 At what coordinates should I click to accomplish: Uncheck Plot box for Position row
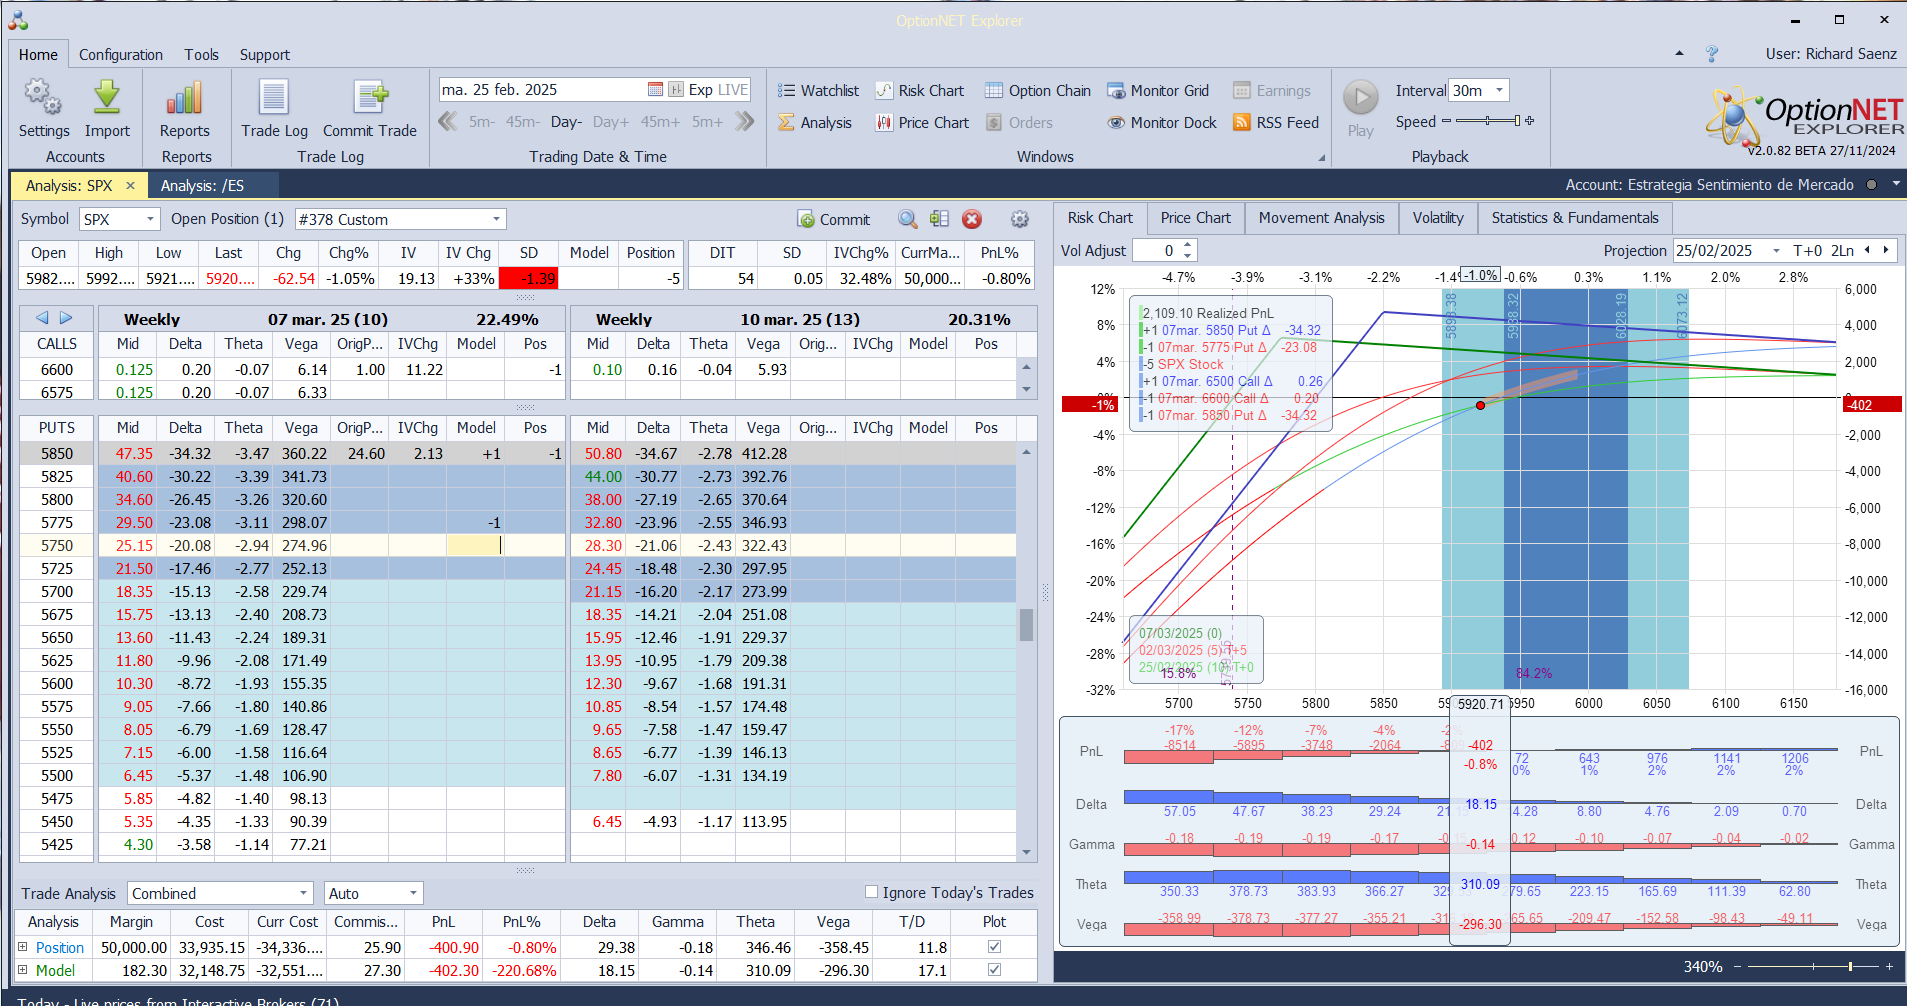pos(994,947)
